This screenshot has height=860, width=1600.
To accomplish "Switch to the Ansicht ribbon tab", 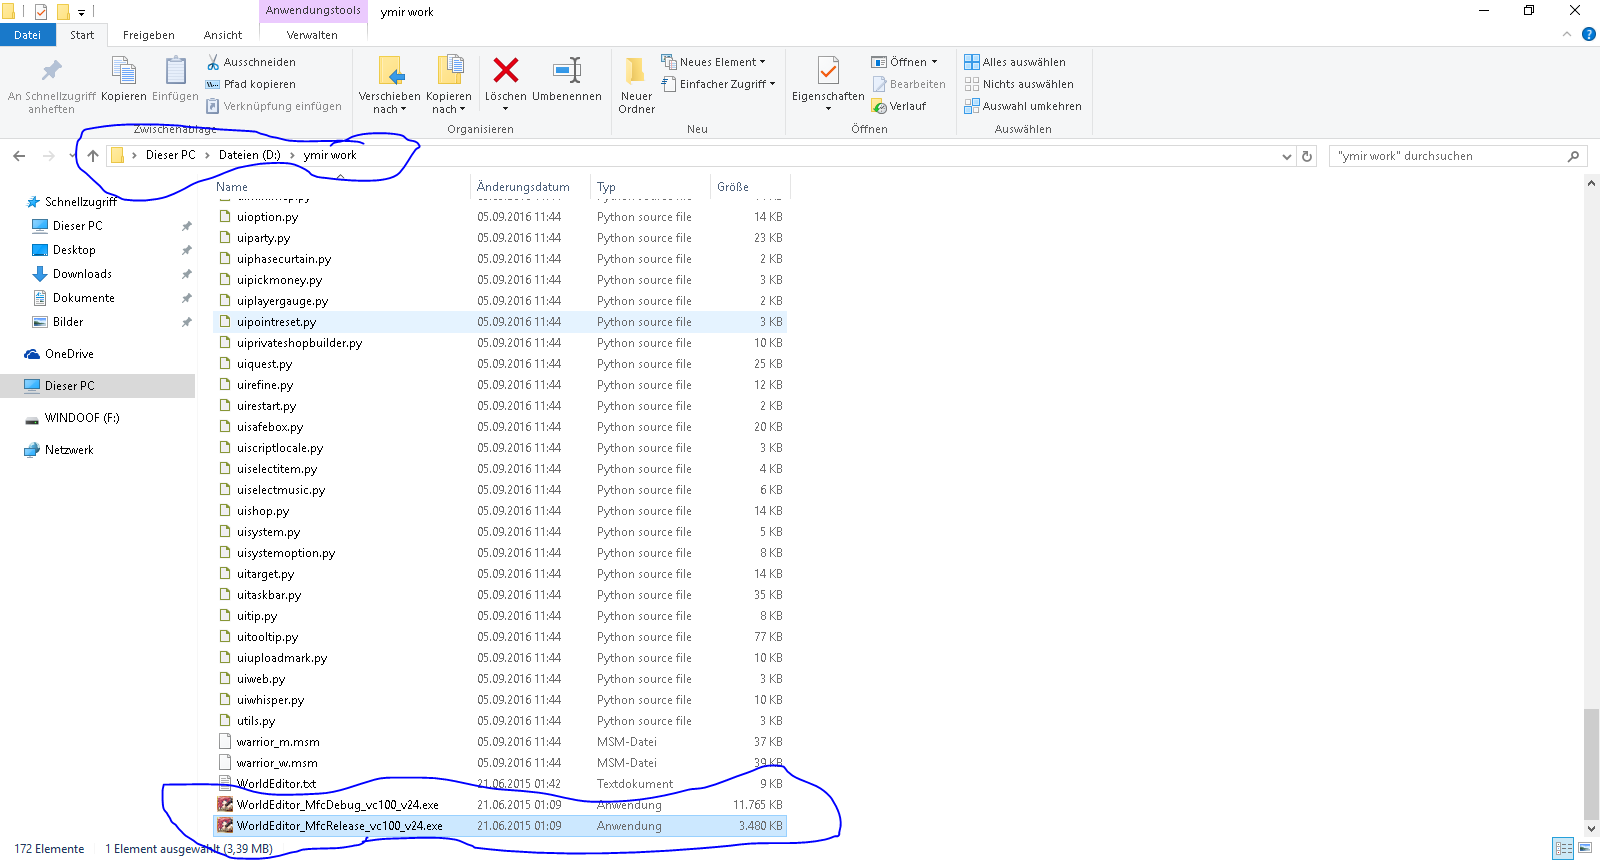I will click(223, 35).
